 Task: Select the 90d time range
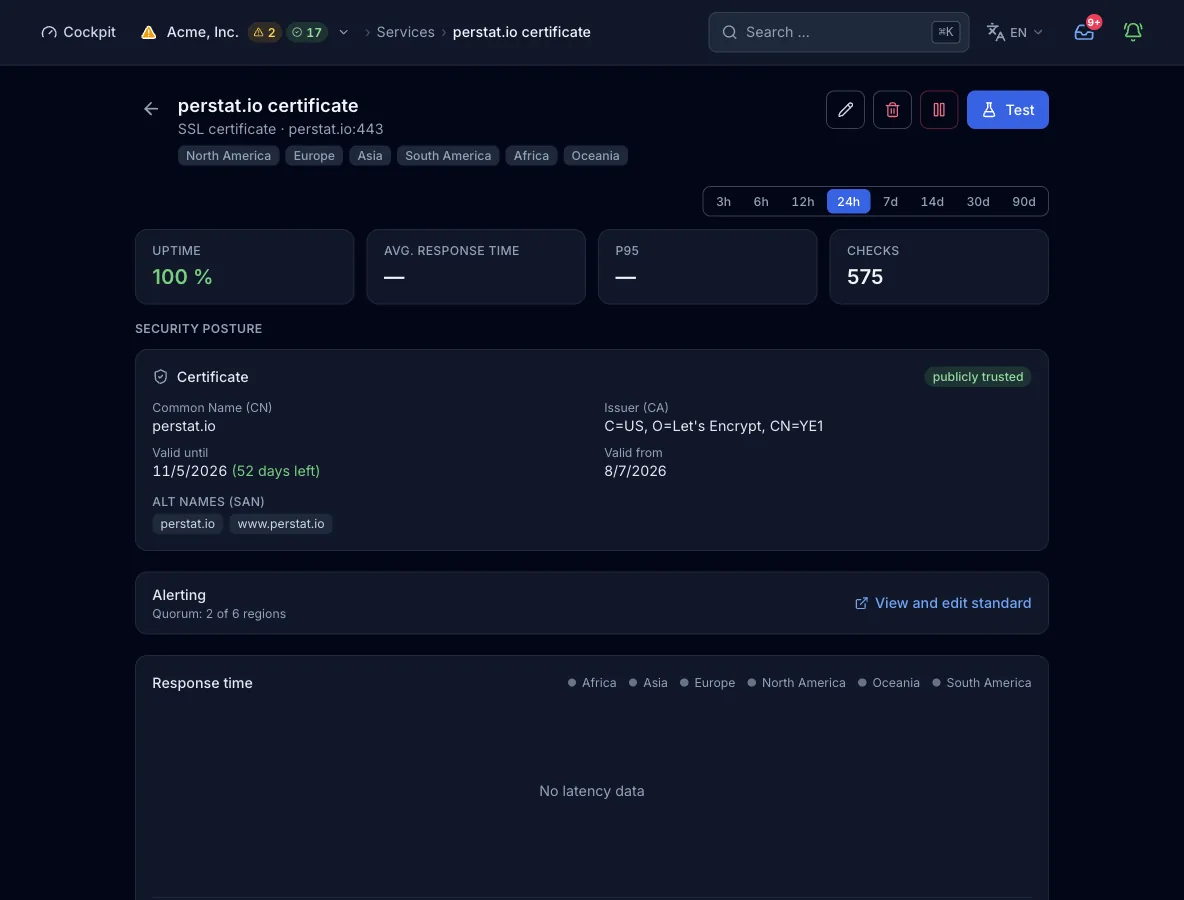click(1023, 202)
